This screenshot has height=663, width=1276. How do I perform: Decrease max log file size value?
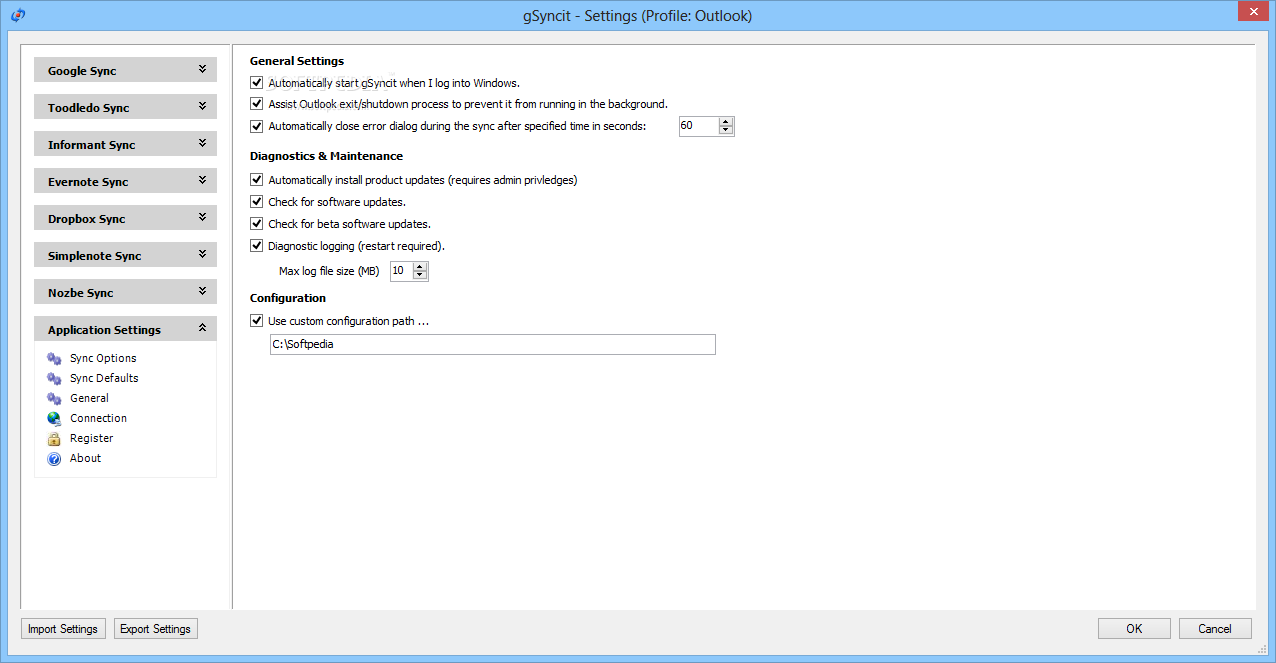[420, 275]
